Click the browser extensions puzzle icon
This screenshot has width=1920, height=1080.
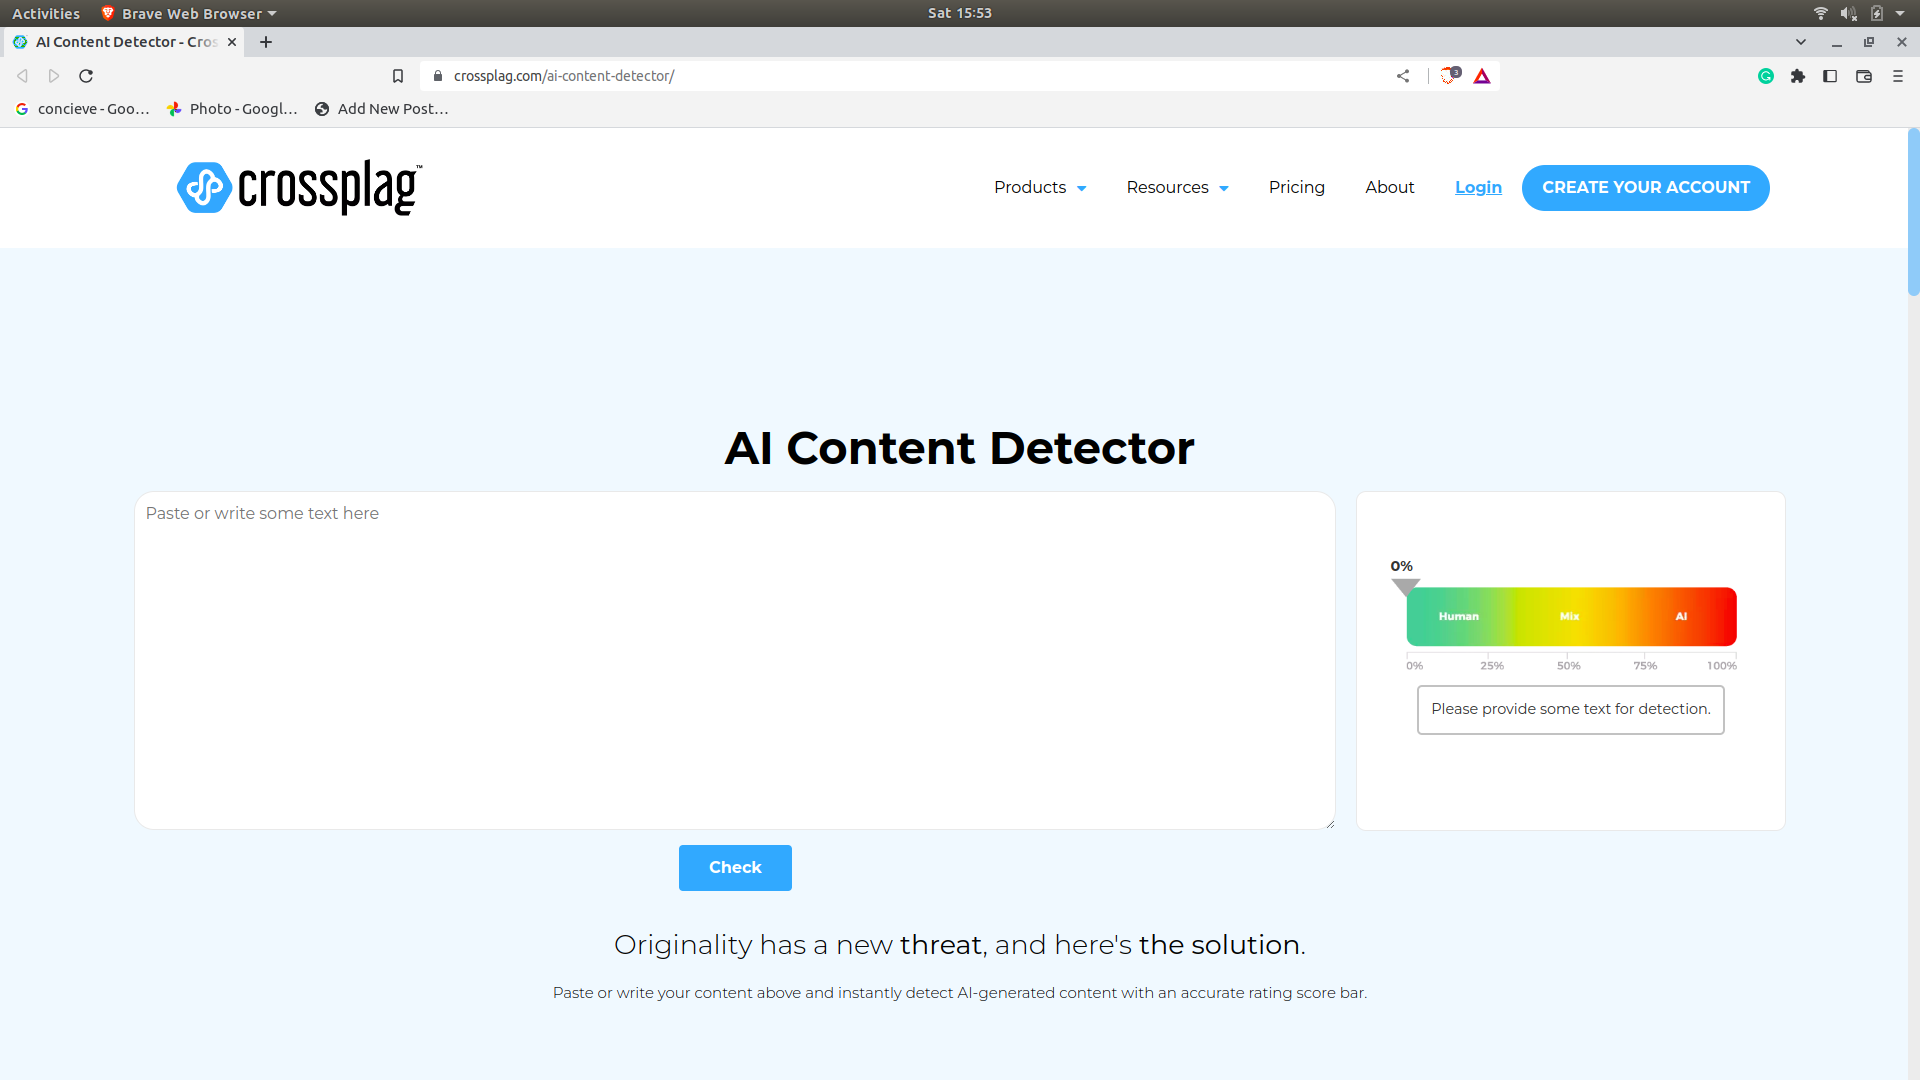1797,75
